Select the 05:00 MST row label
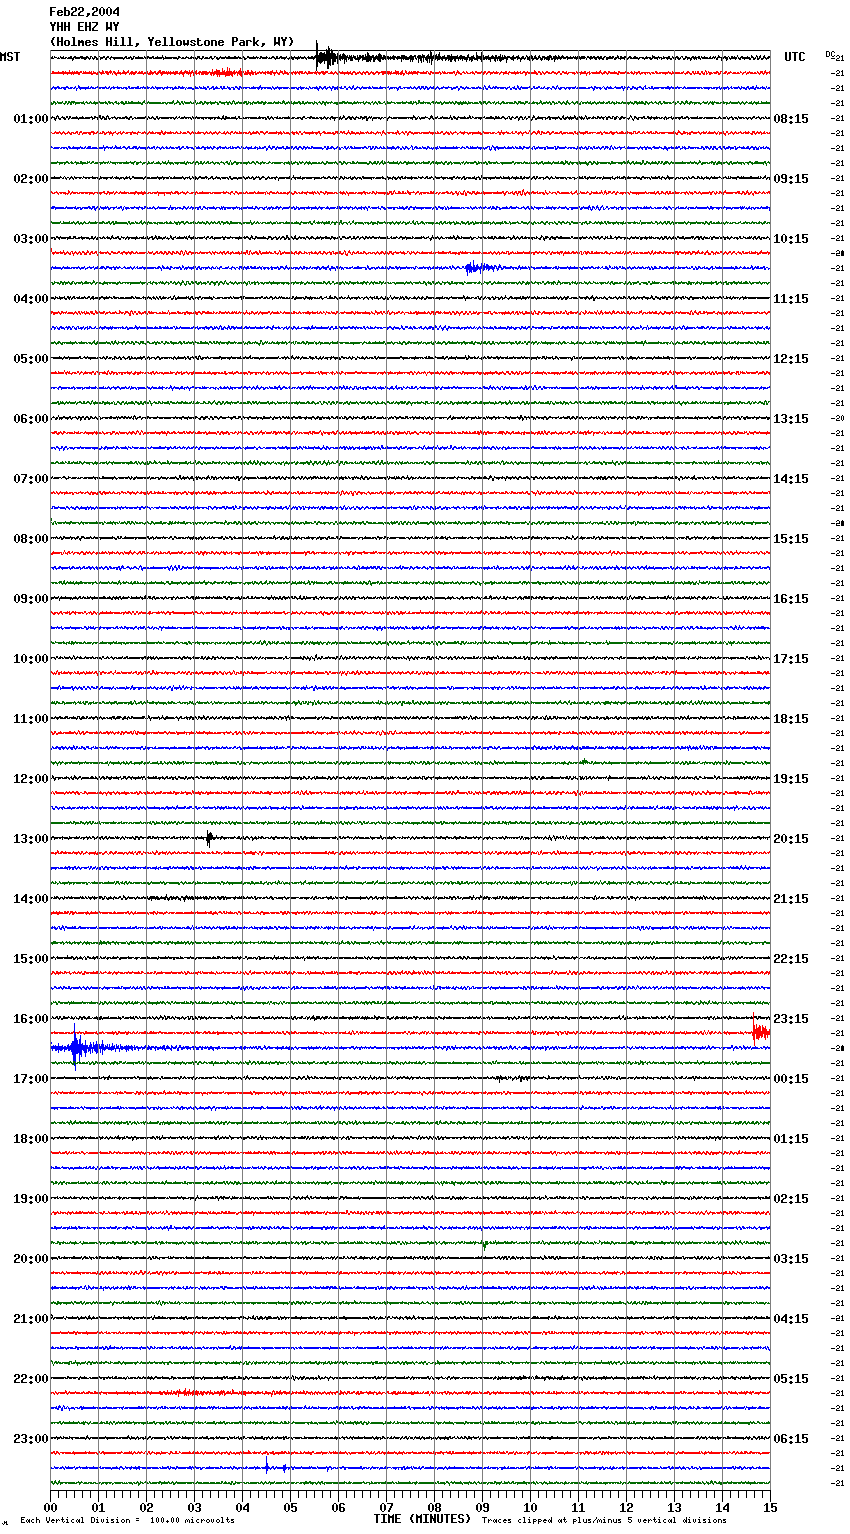 (x=31, y=359)
